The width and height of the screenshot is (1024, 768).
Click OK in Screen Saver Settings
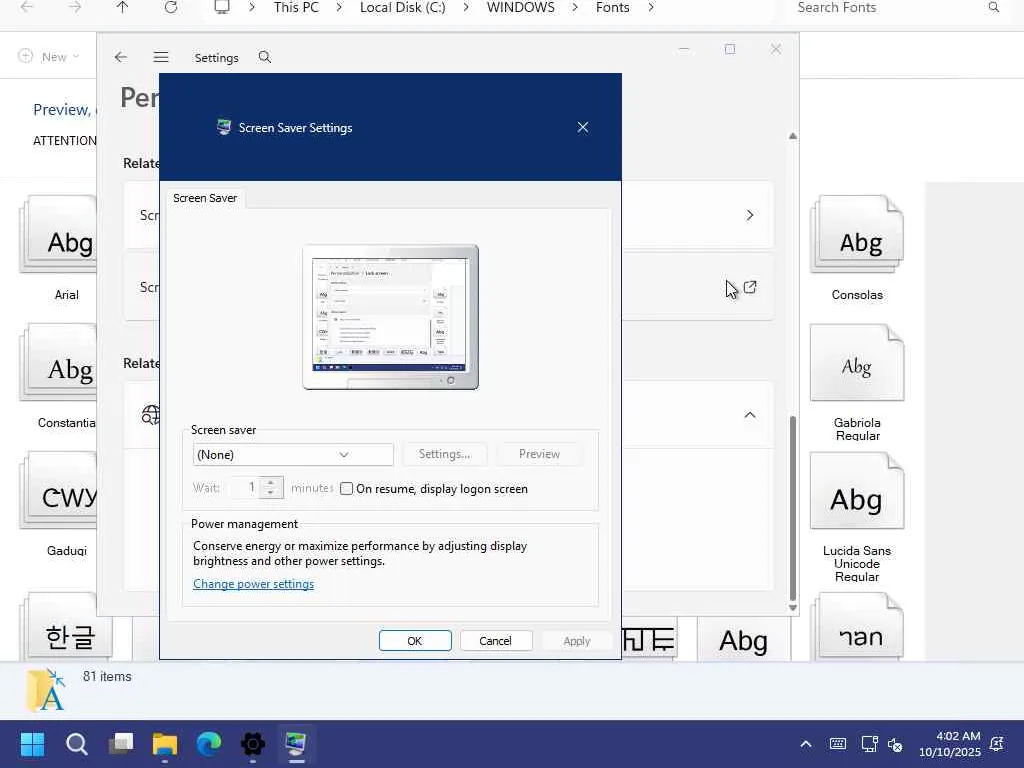coord(415,641)
